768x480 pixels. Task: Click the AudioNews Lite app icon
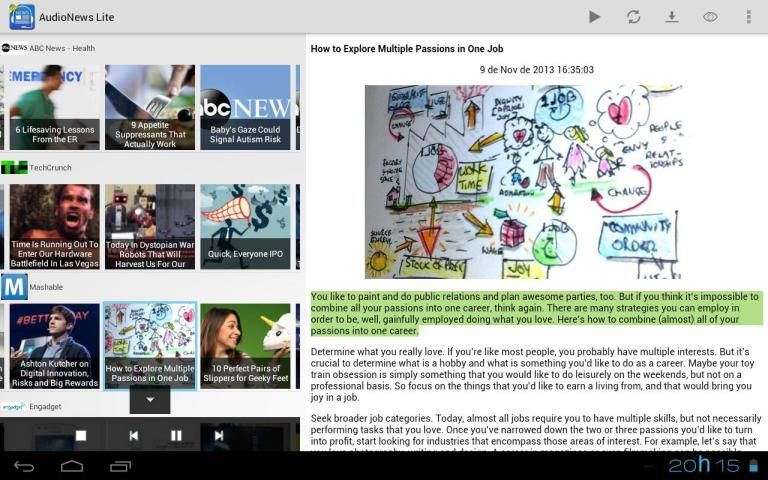pyautogui.click(x=21, y=17)
